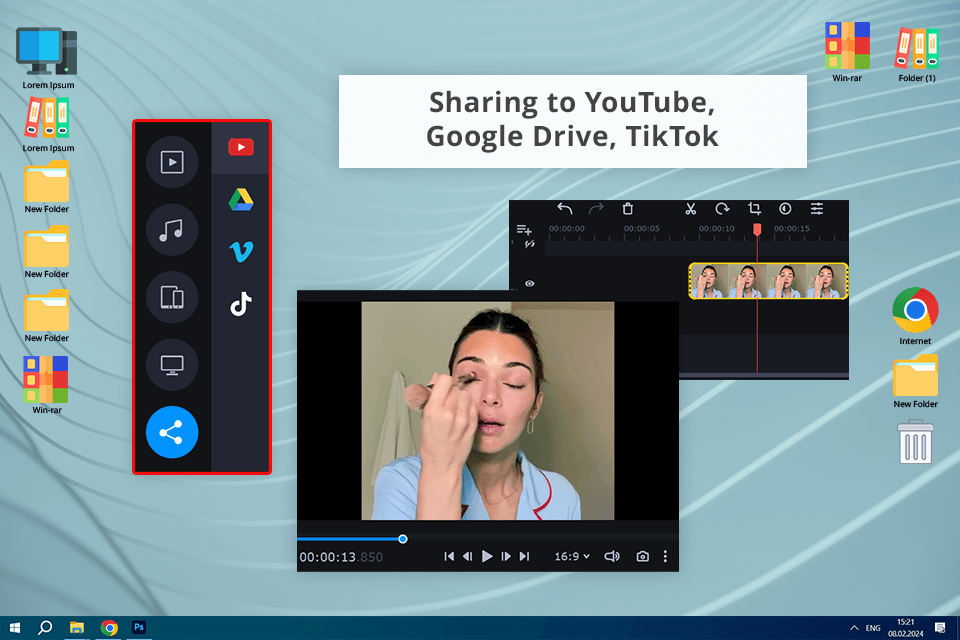Screen dimensions: 960x640
Task: Click the red playhead marker on timeline
Action: pos(757,229)
